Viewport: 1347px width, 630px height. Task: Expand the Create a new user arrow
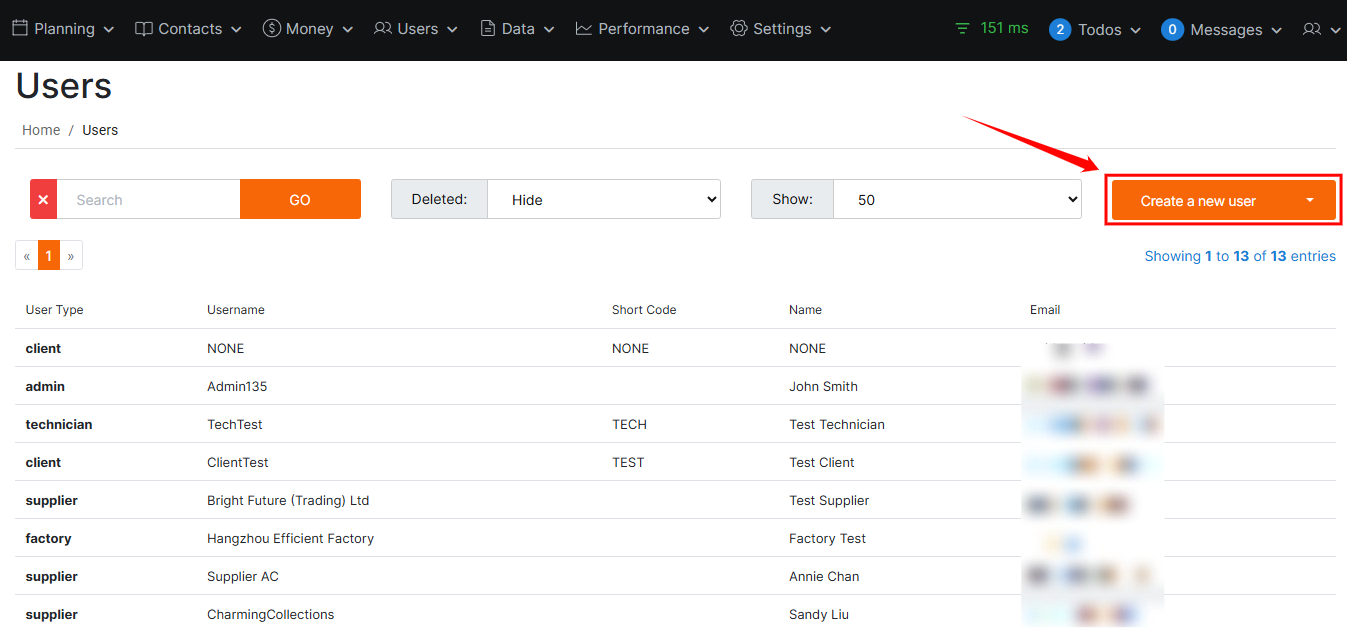click(1310, 200)
